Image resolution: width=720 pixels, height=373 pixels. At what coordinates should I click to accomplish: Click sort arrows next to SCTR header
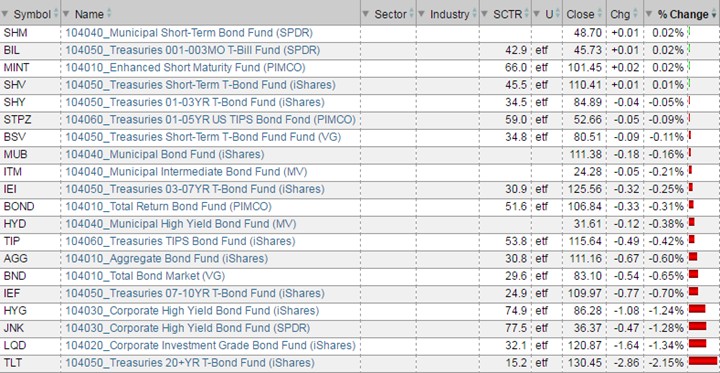527,14
